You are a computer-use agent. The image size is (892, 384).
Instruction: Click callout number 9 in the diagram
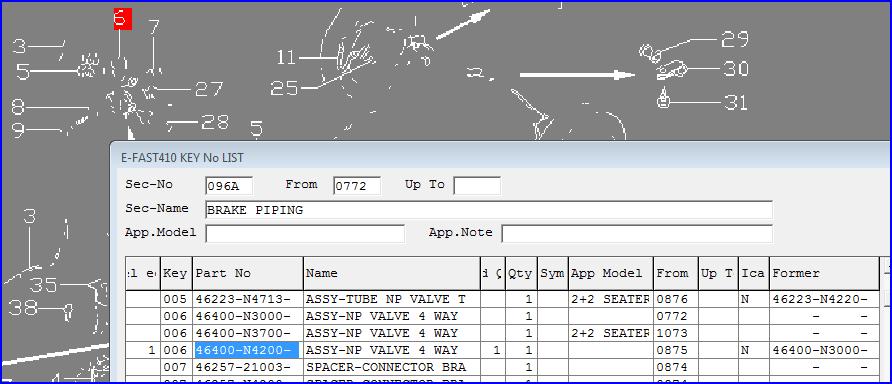point(18,131)
